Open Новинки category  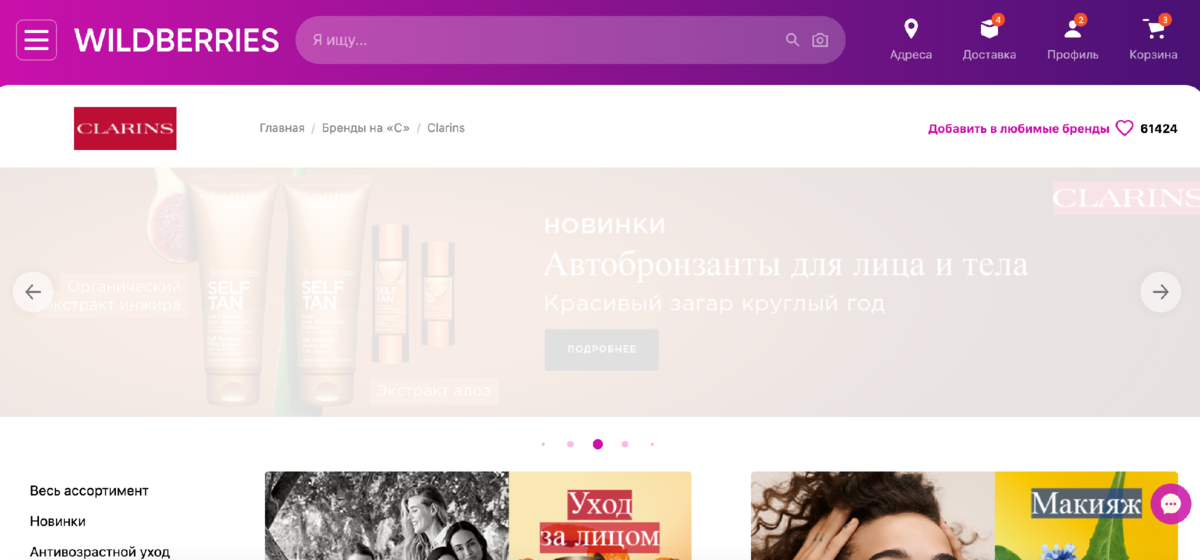pos(57,521)
